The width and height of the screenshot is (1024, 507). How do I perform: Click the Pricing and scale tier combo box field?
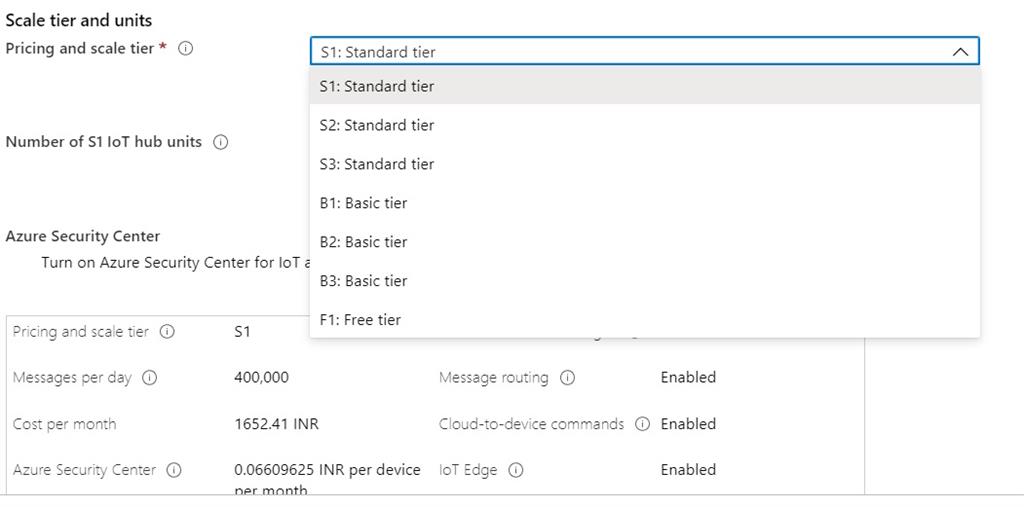(x=645, y=52)
